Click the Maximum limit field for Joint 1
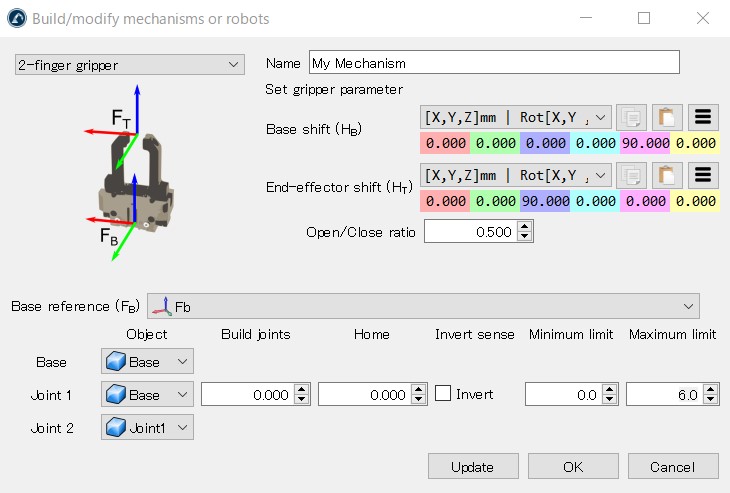The height and width of the screenshot is (493, 730). [665, 395]
